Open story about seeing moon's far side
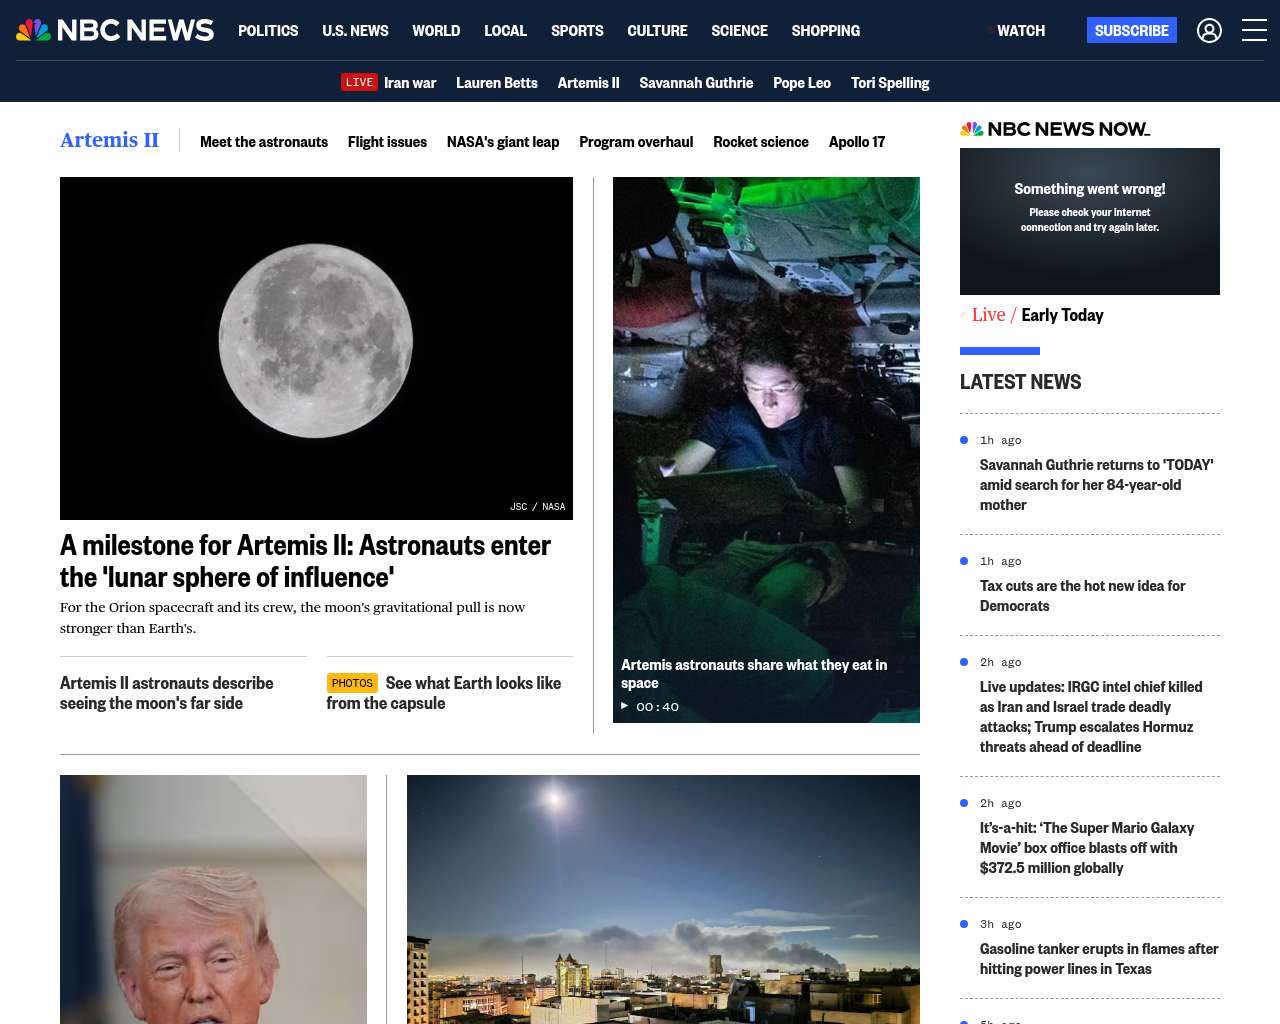This screenshot has width=1280, height=1024. click(167, 693)
